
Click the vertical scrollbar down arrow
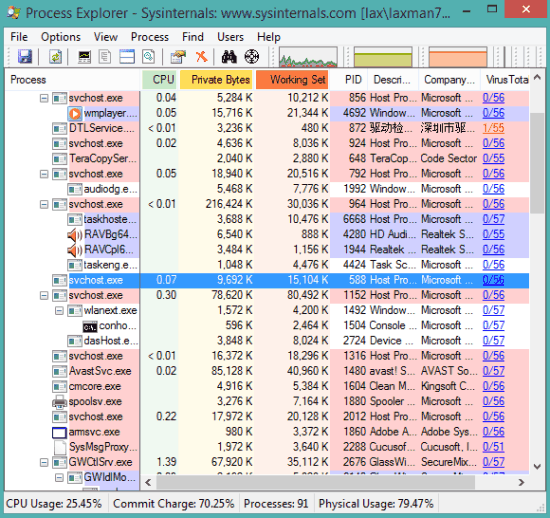coord(537,467)
